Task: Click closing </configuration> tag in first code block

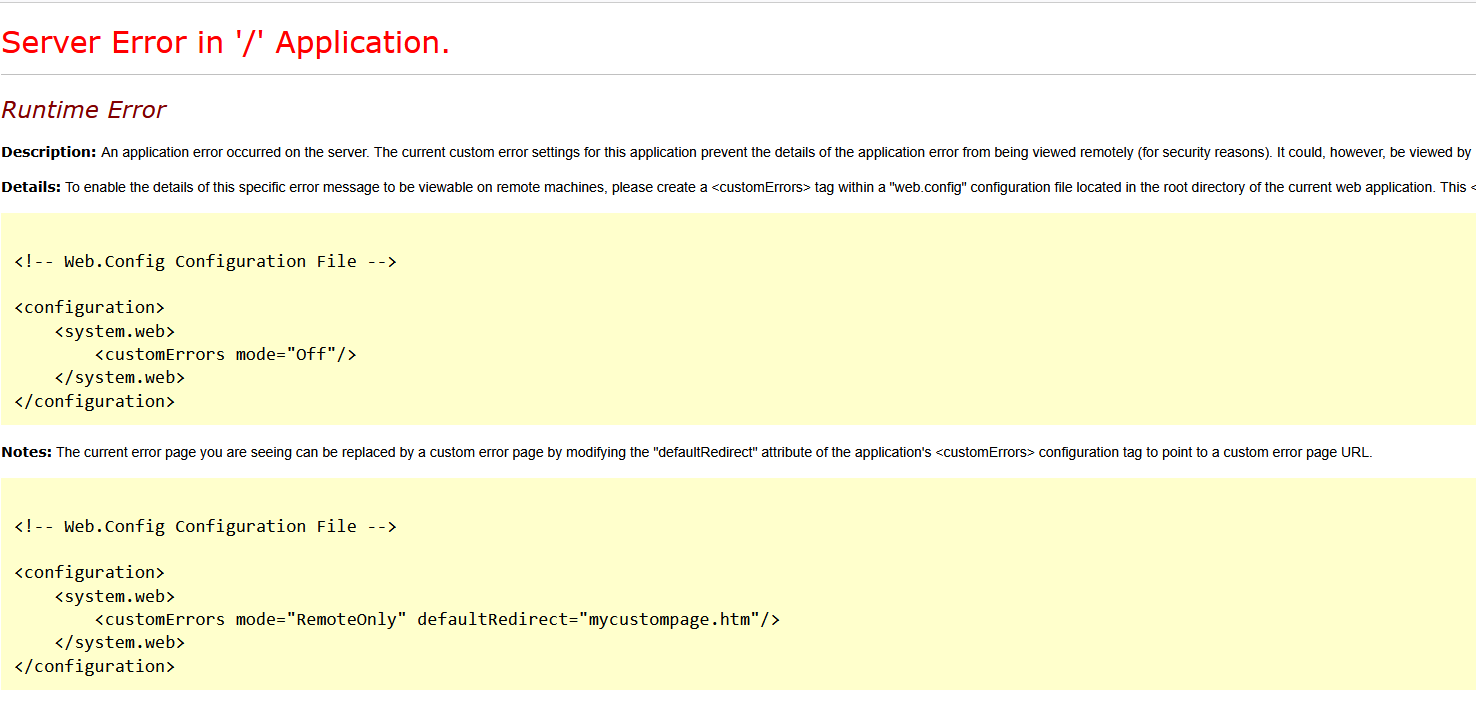Action: [x=95, y=401]
